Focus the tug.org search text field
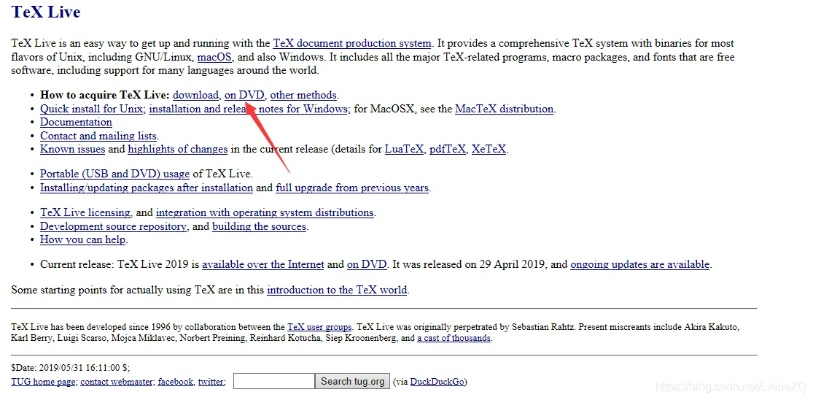The height and width of the screenshot is (400, 813). pos(274,381)
